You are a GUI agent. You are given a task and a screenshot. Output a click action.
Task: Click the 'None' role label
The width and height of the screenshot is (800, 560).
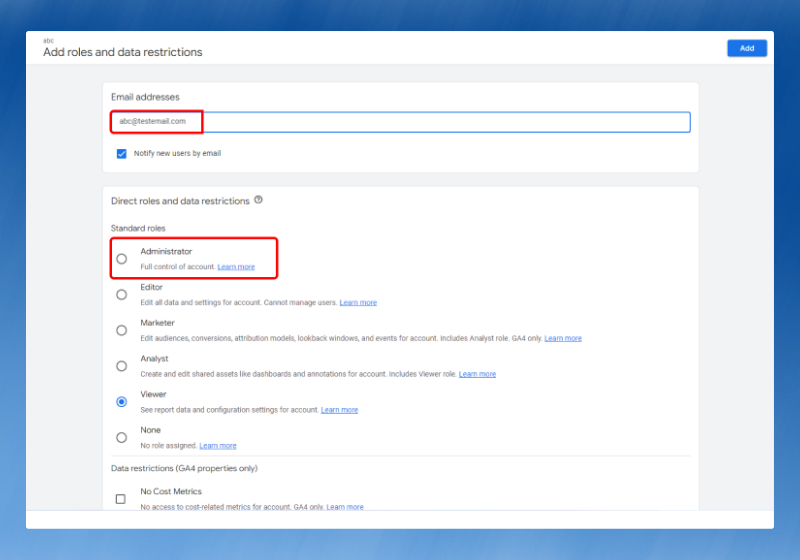[x=151, y=430]
